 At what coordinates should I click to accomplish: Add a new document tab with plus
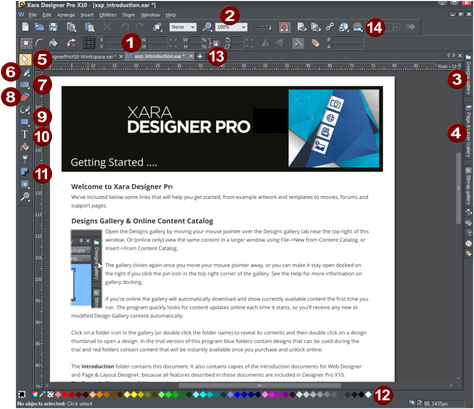[200, 57]
